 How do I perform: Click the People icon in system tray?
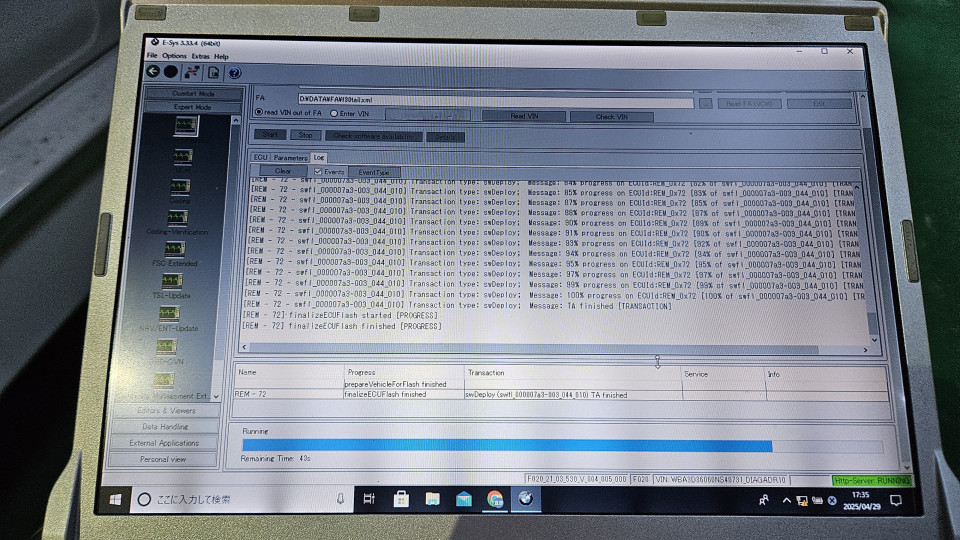click(x=763, y=500)
